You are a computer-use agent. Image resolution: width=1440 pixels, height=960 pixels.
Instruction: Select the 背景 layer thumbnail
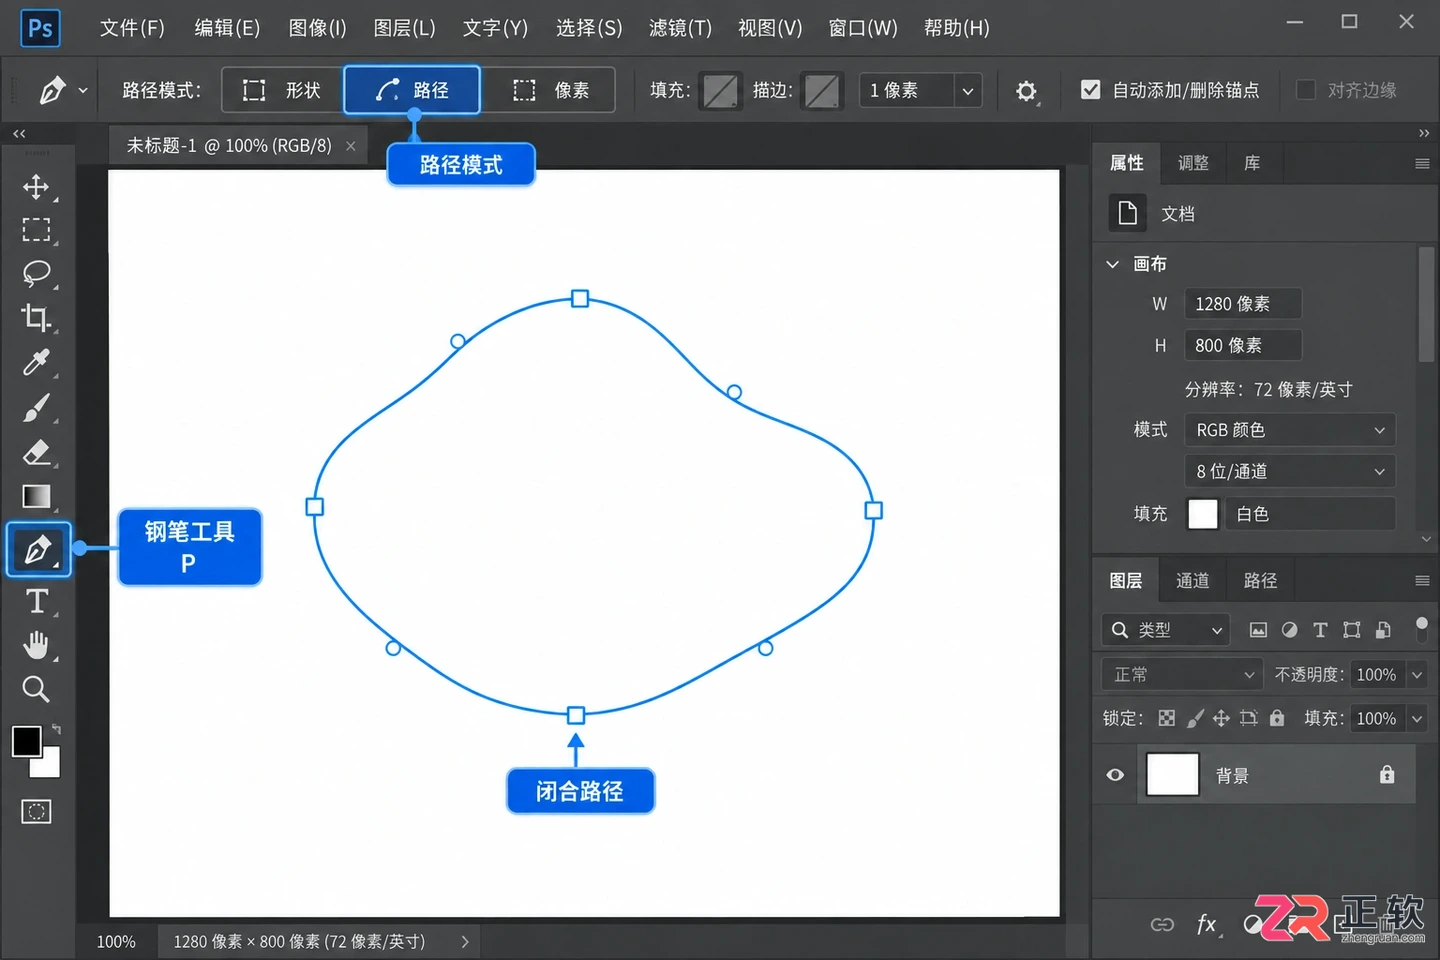coord(1172,774)
